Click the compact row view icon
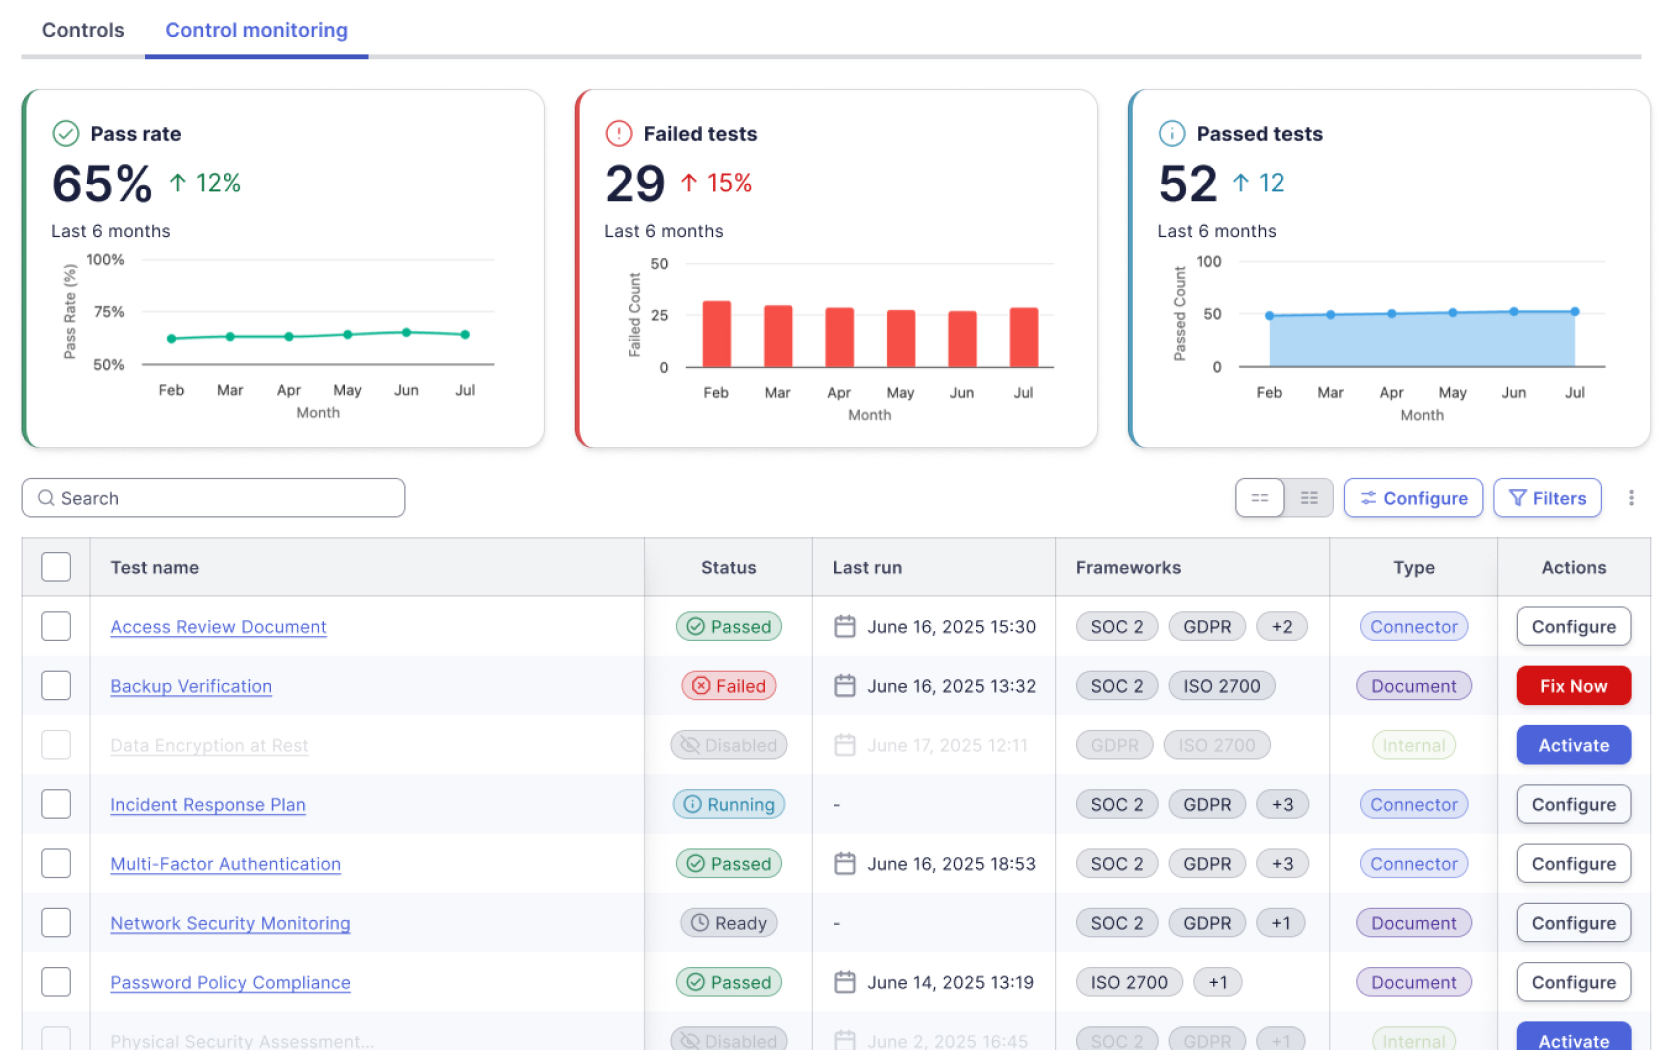This screenshot has width=1674, height=1050. click(x=1259, y=498)
